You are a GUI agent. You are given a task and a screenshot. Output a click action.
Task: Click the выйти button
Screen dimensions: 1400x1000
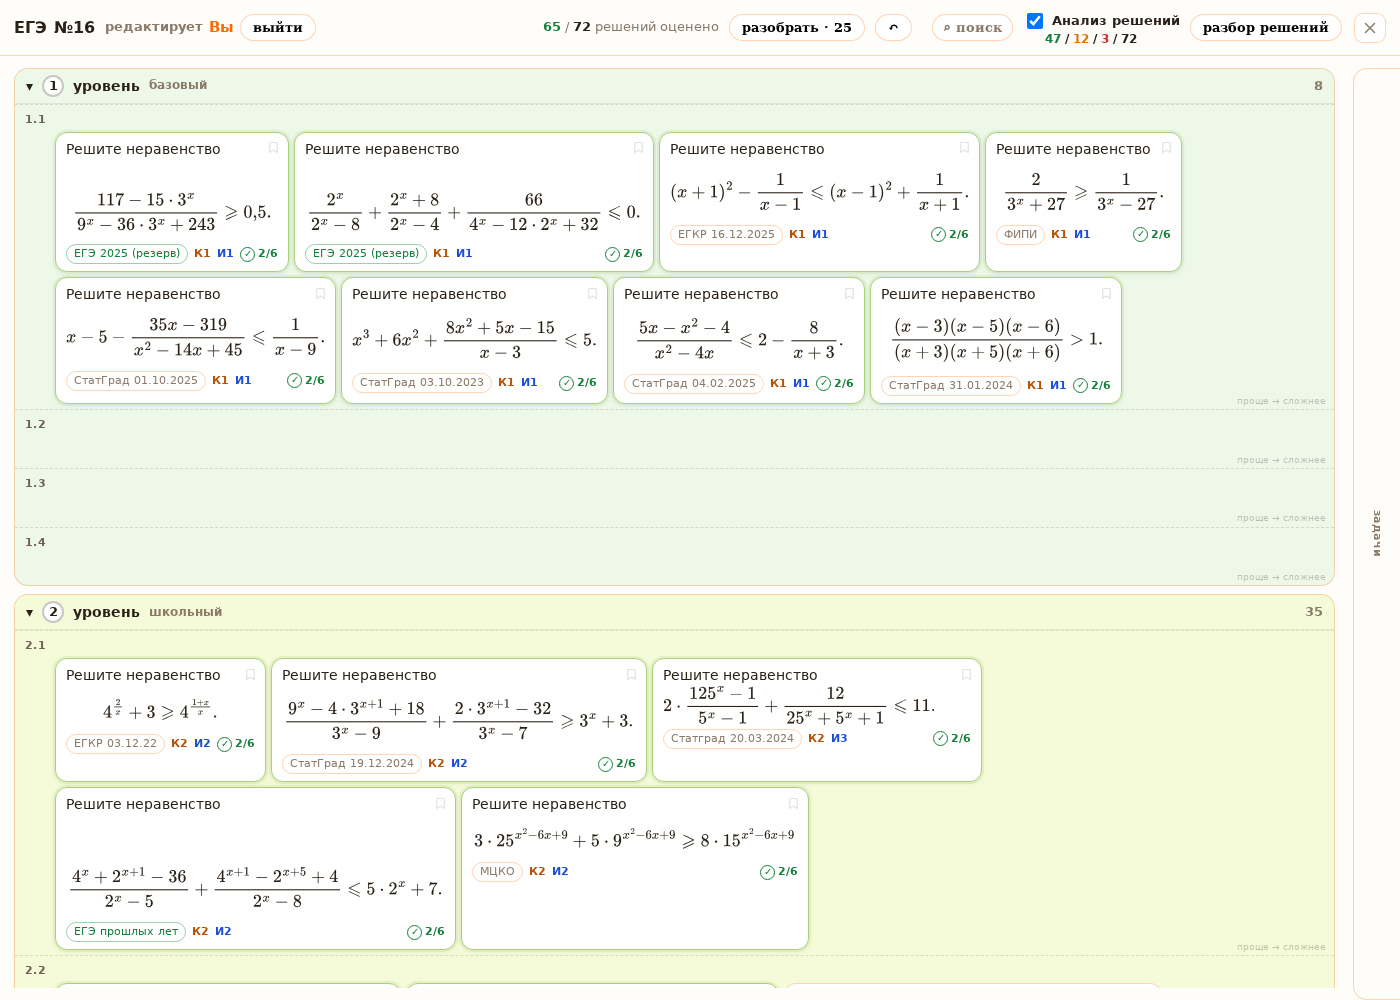tap(278, 27)
